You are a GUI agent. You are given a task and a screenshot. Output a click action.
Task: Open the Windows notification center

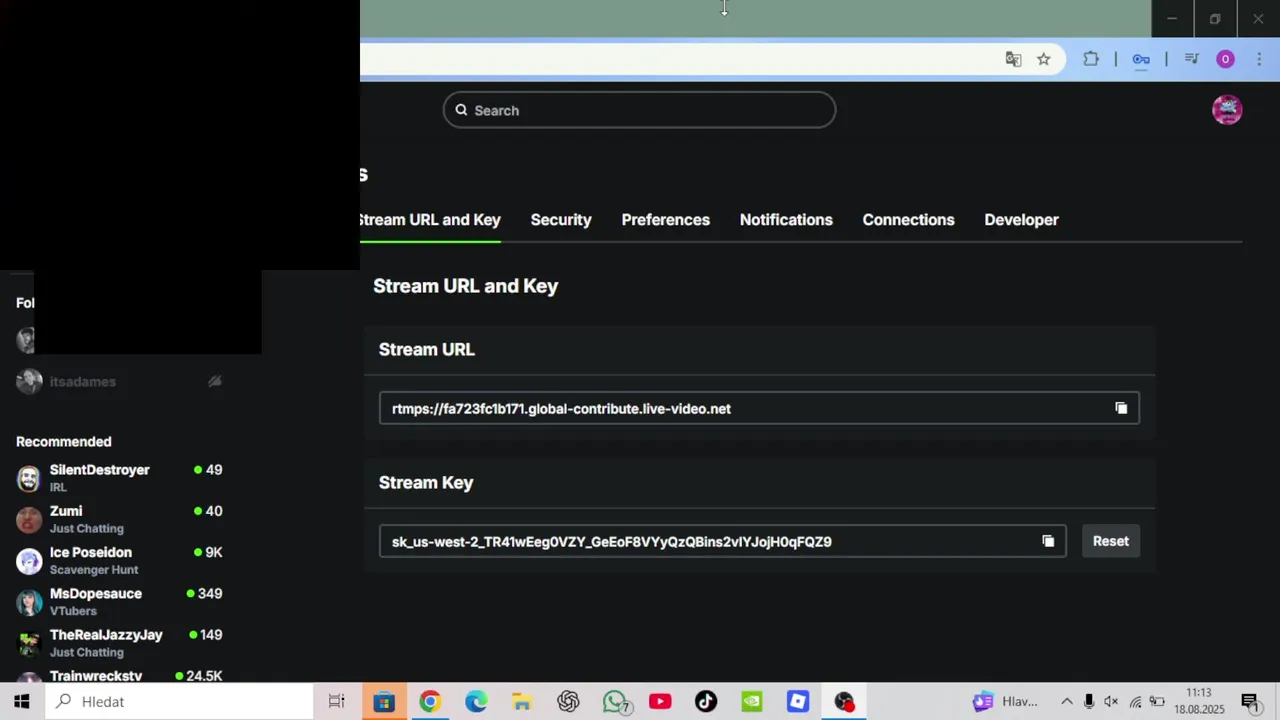coord(1249,702)
